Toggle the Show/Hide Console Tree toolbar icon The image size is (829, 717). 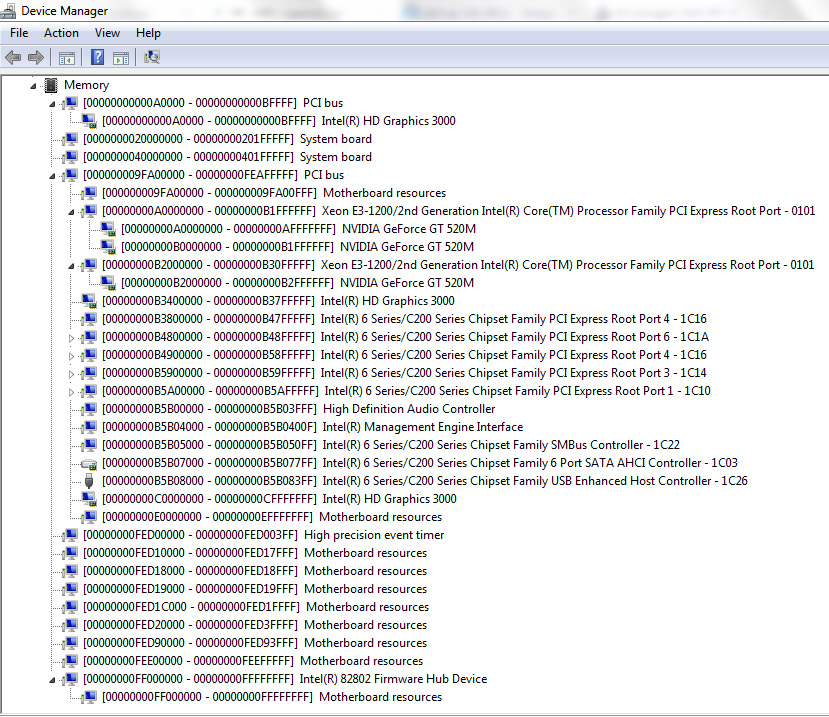click(x=67, y=58)
